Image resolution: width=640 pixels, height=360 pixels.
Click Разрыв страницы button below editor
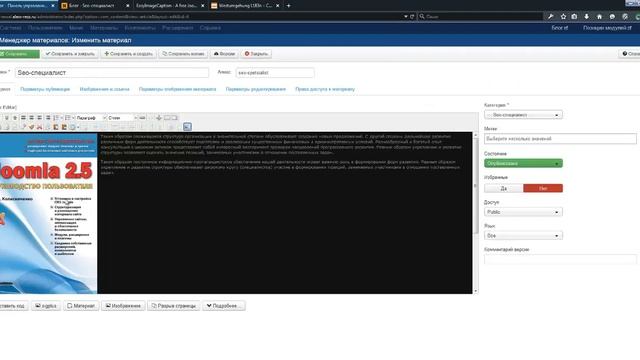[173, 306]
